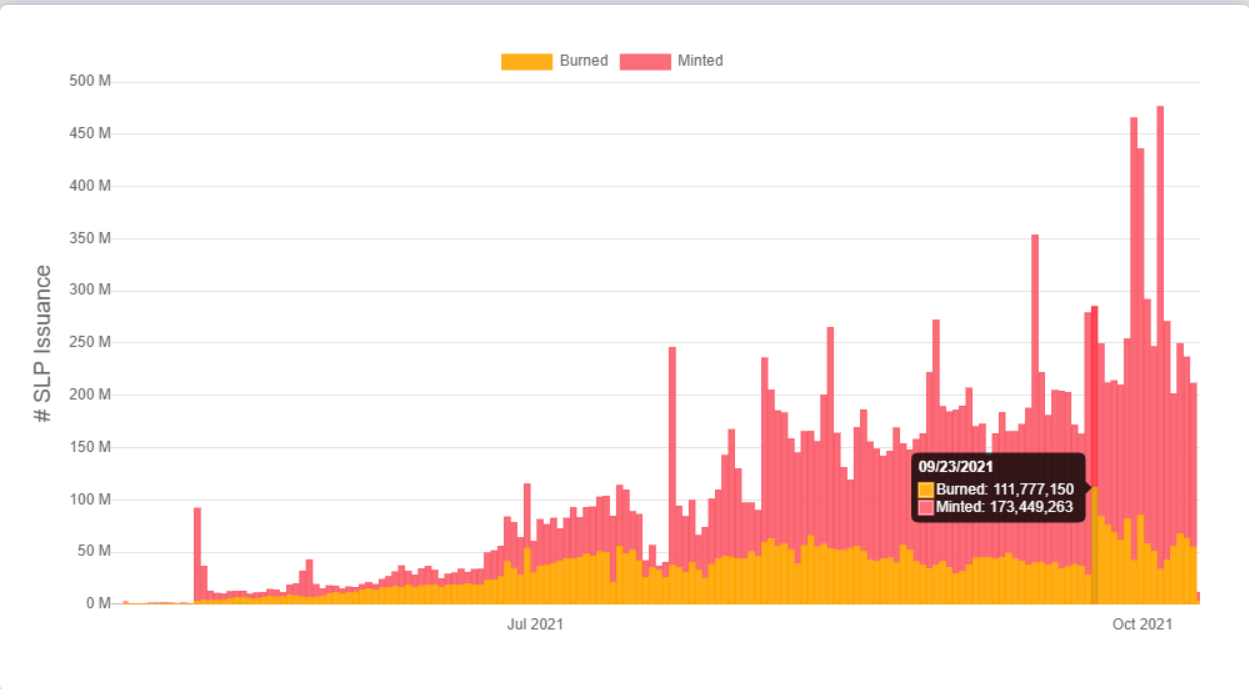This screenshot has width=1249, height=689.
Task: Click the 0 M y-axis tick label
Action: tap(97, 604)
